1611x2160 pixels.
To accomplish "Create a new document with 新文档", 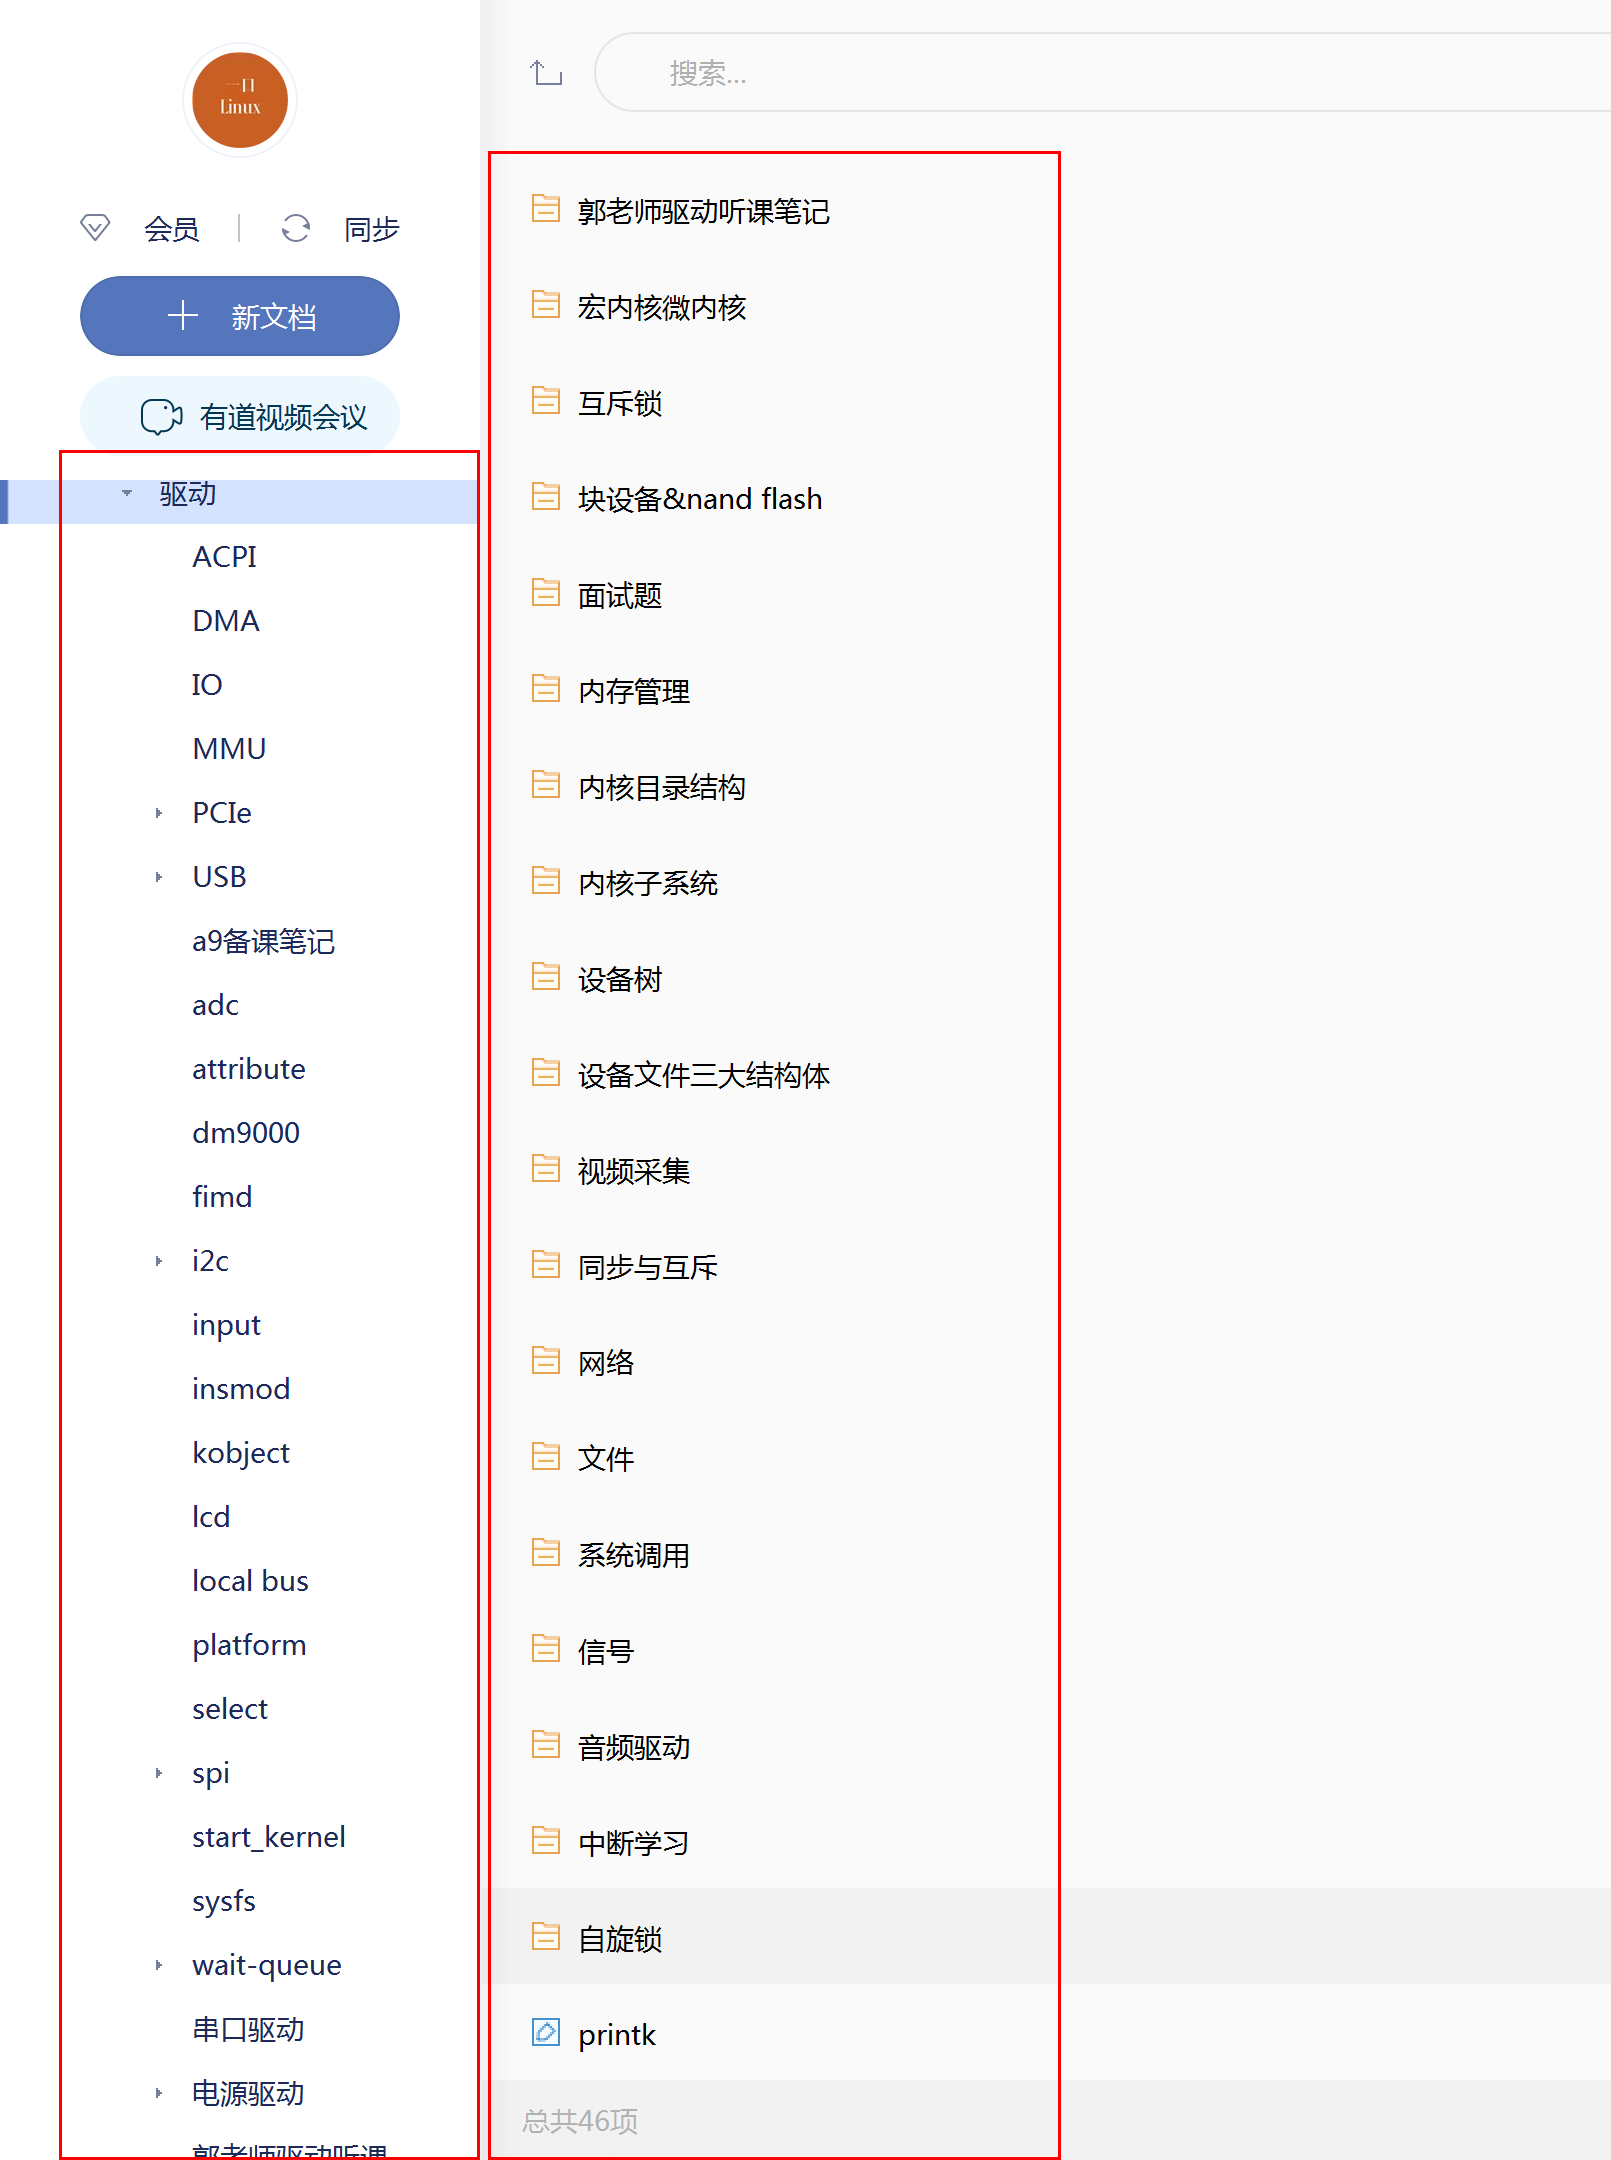I will [240, 316].
